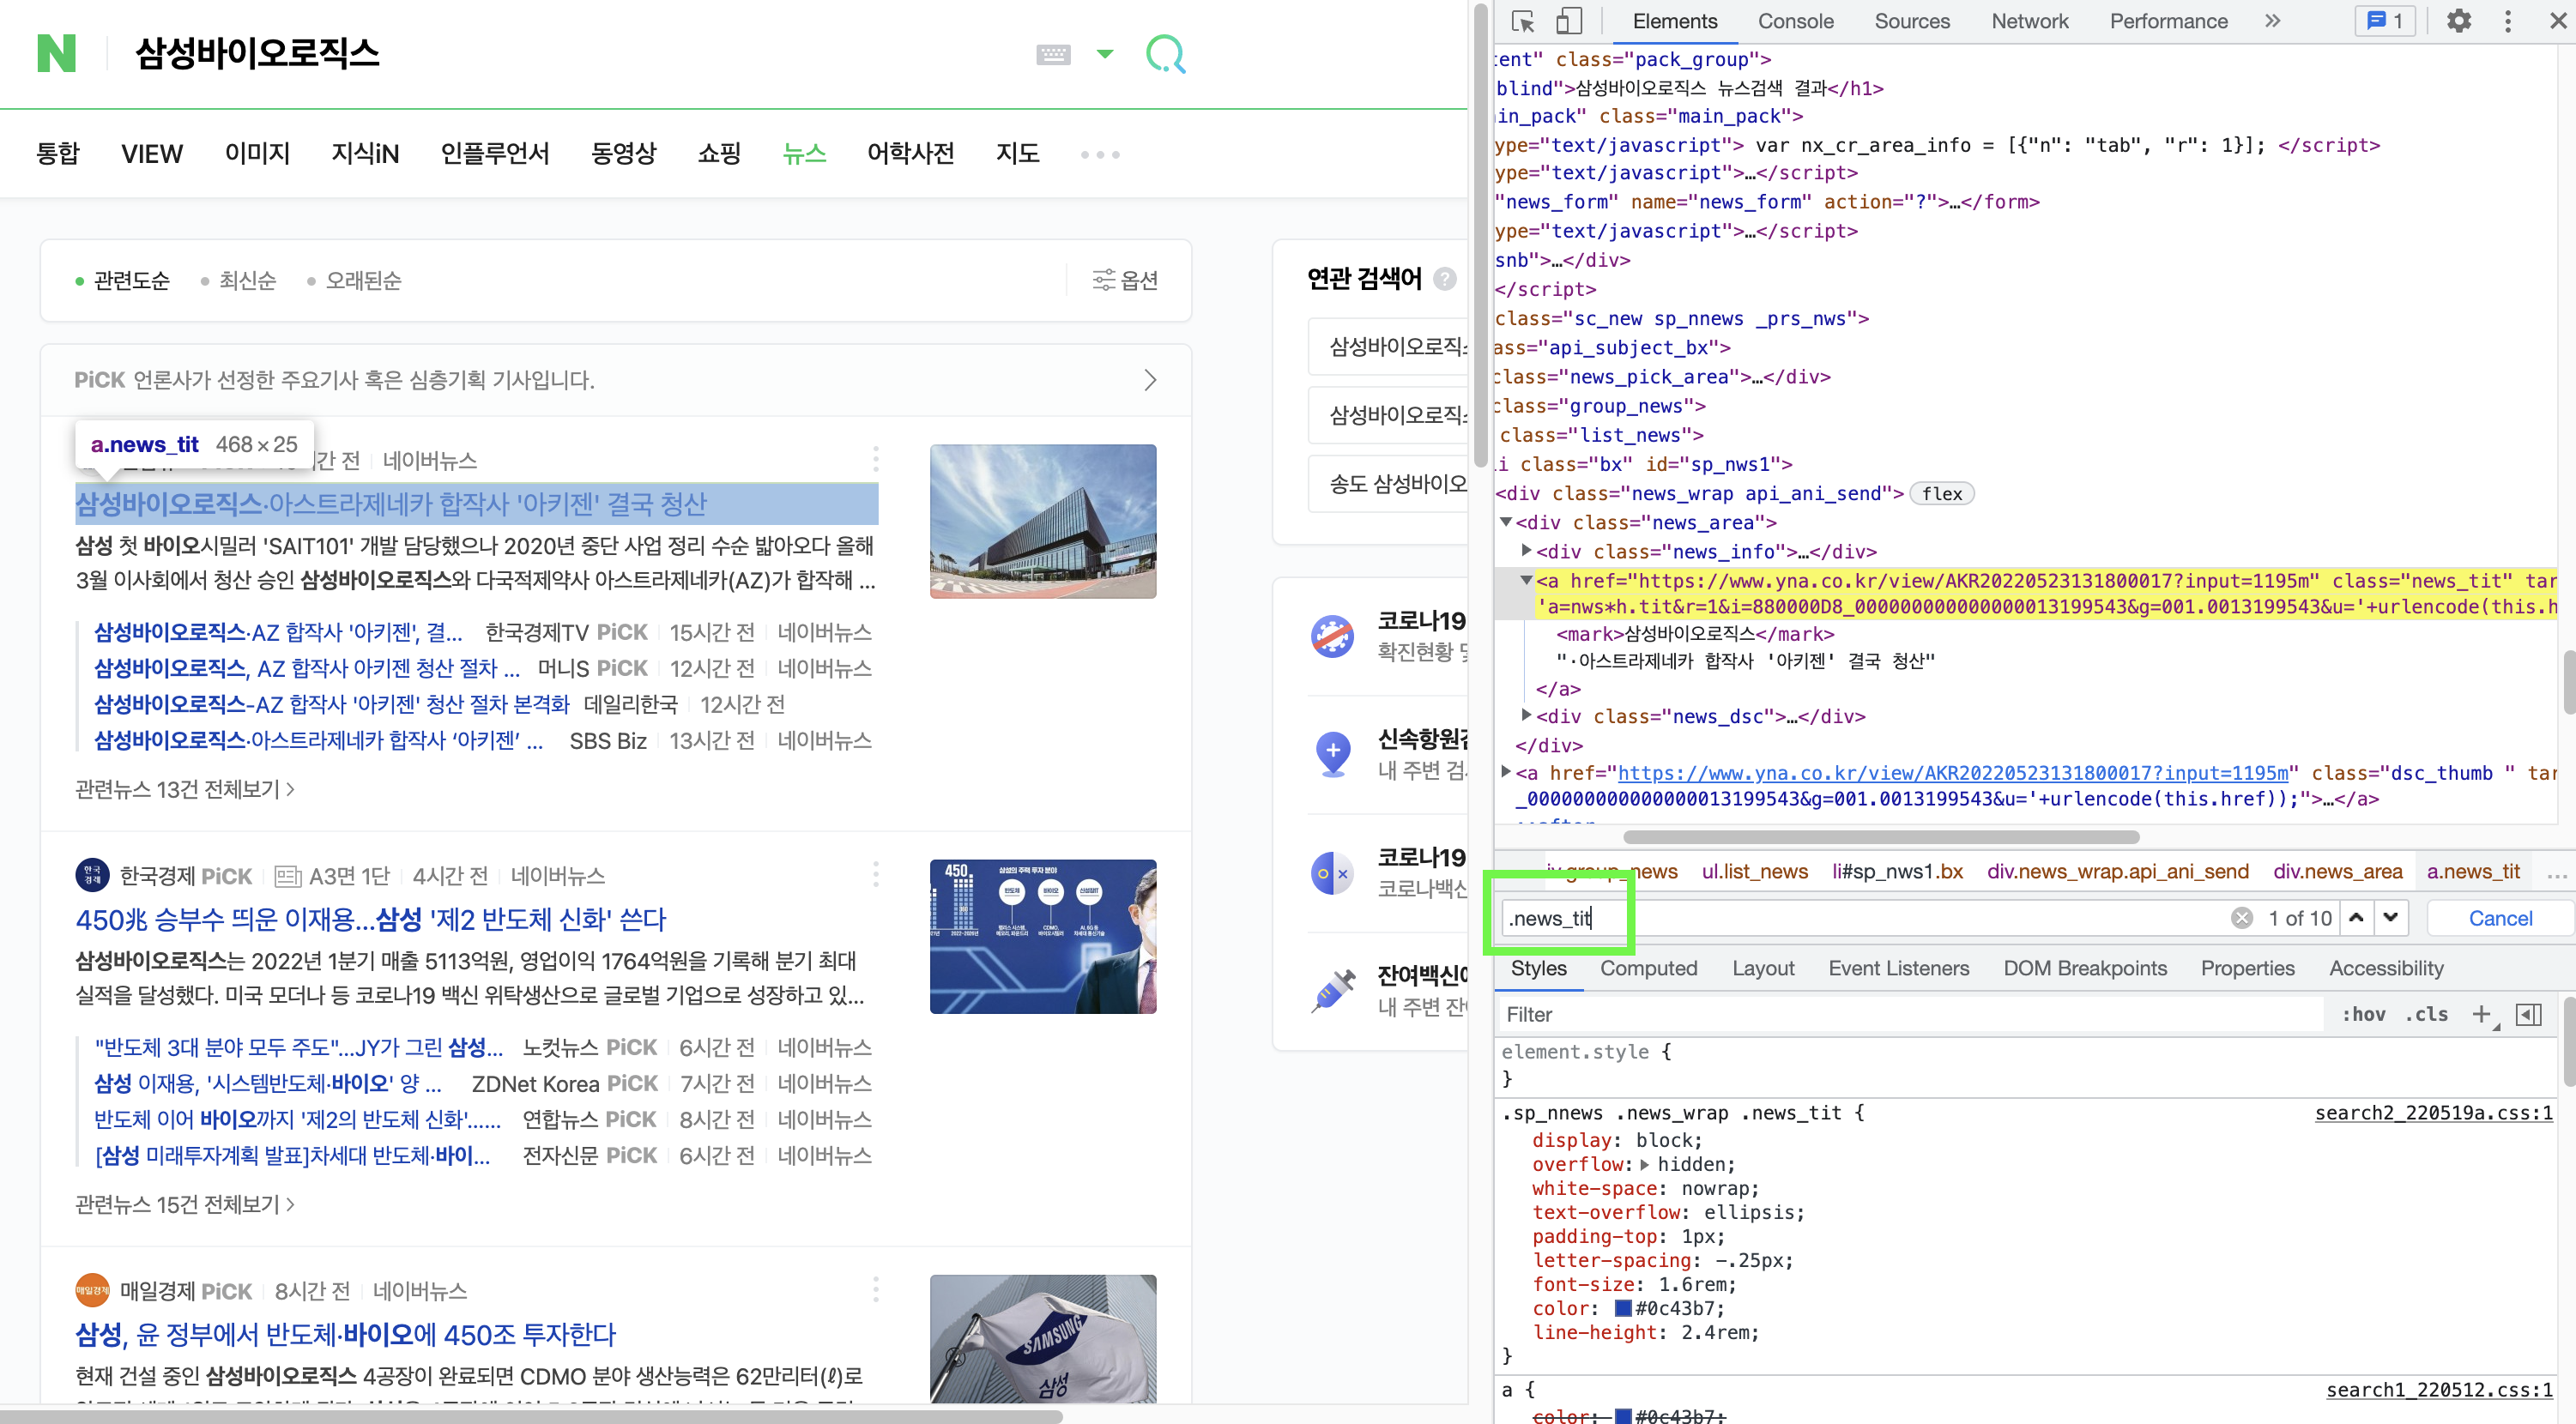Switch to the 쇼핑 tab
The image size is (2576, 1424).
719,154
